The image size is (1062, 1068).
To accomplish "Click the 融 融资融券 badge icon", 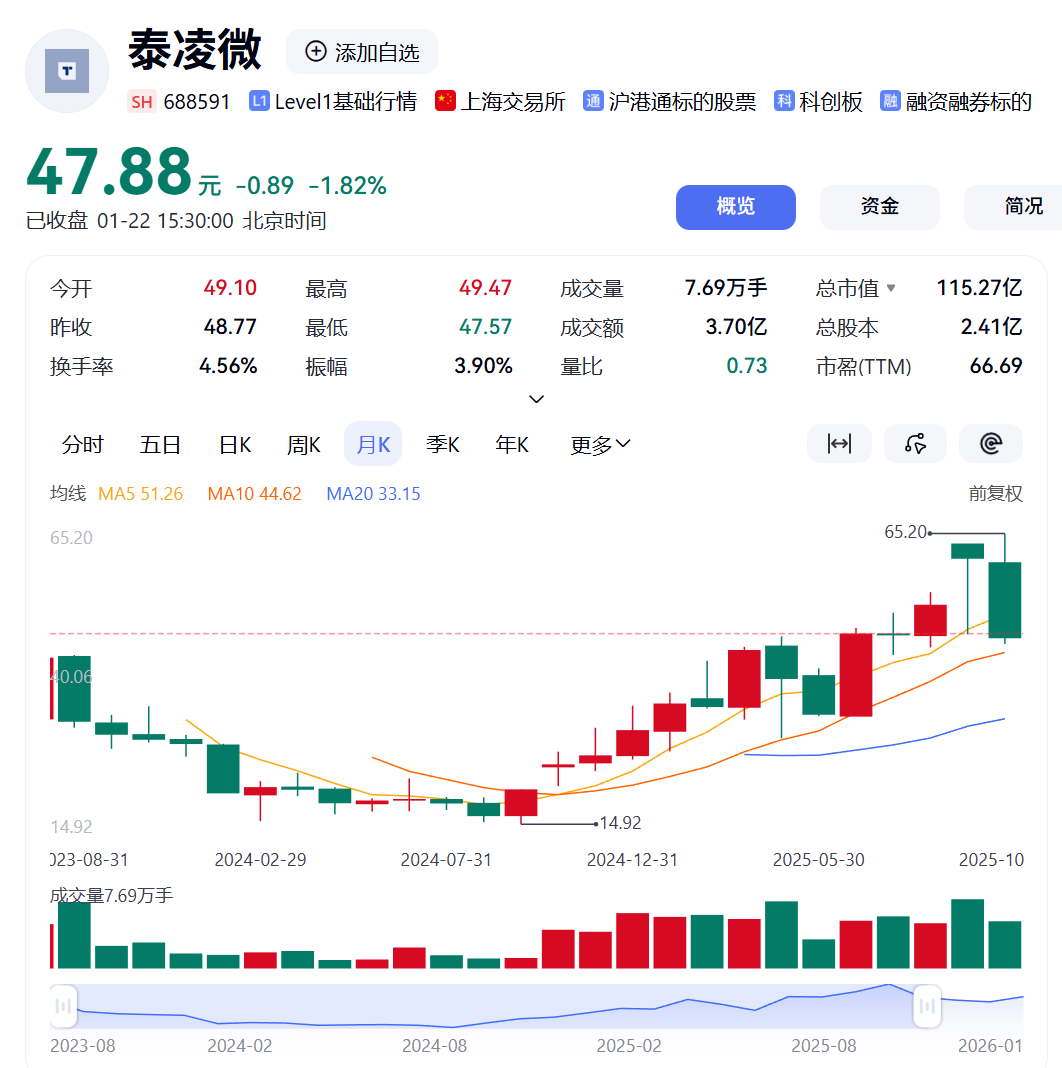I will coord(890,101).
